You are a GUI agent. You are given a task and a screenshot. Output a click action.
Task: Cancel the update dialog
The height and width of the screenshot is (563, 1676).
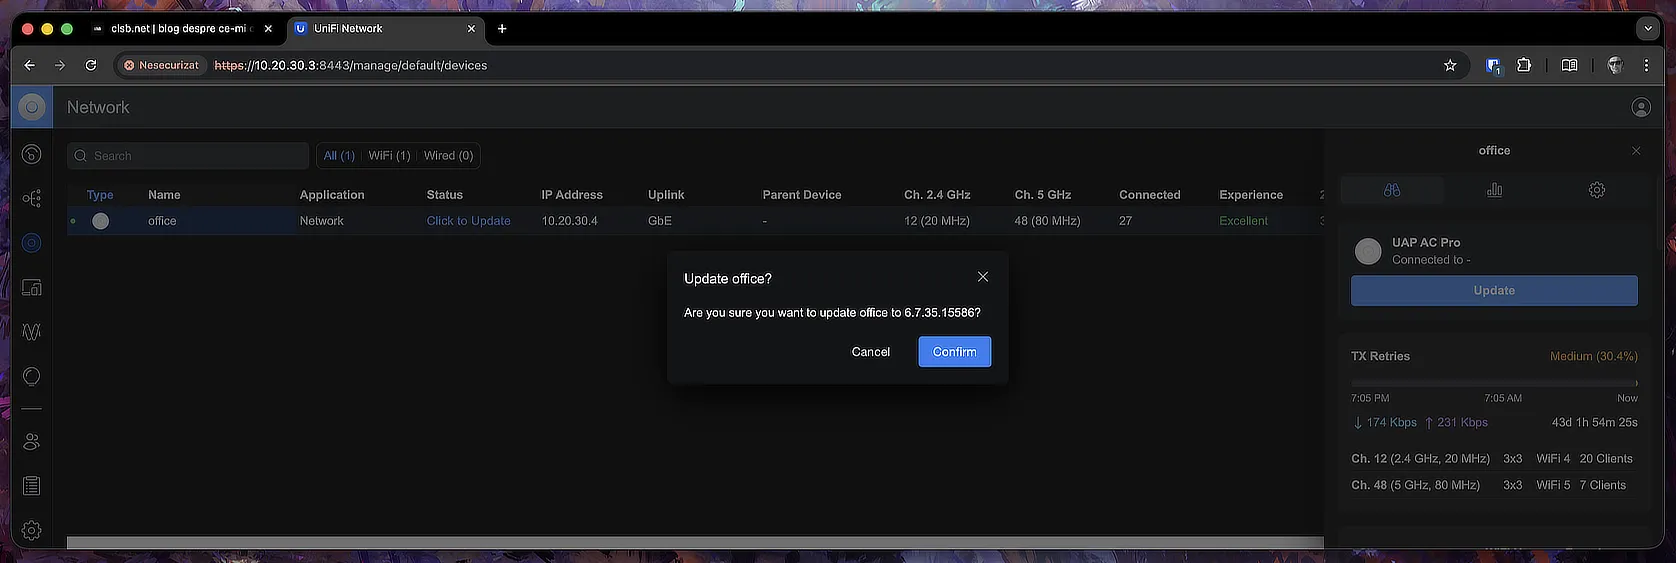870,352
